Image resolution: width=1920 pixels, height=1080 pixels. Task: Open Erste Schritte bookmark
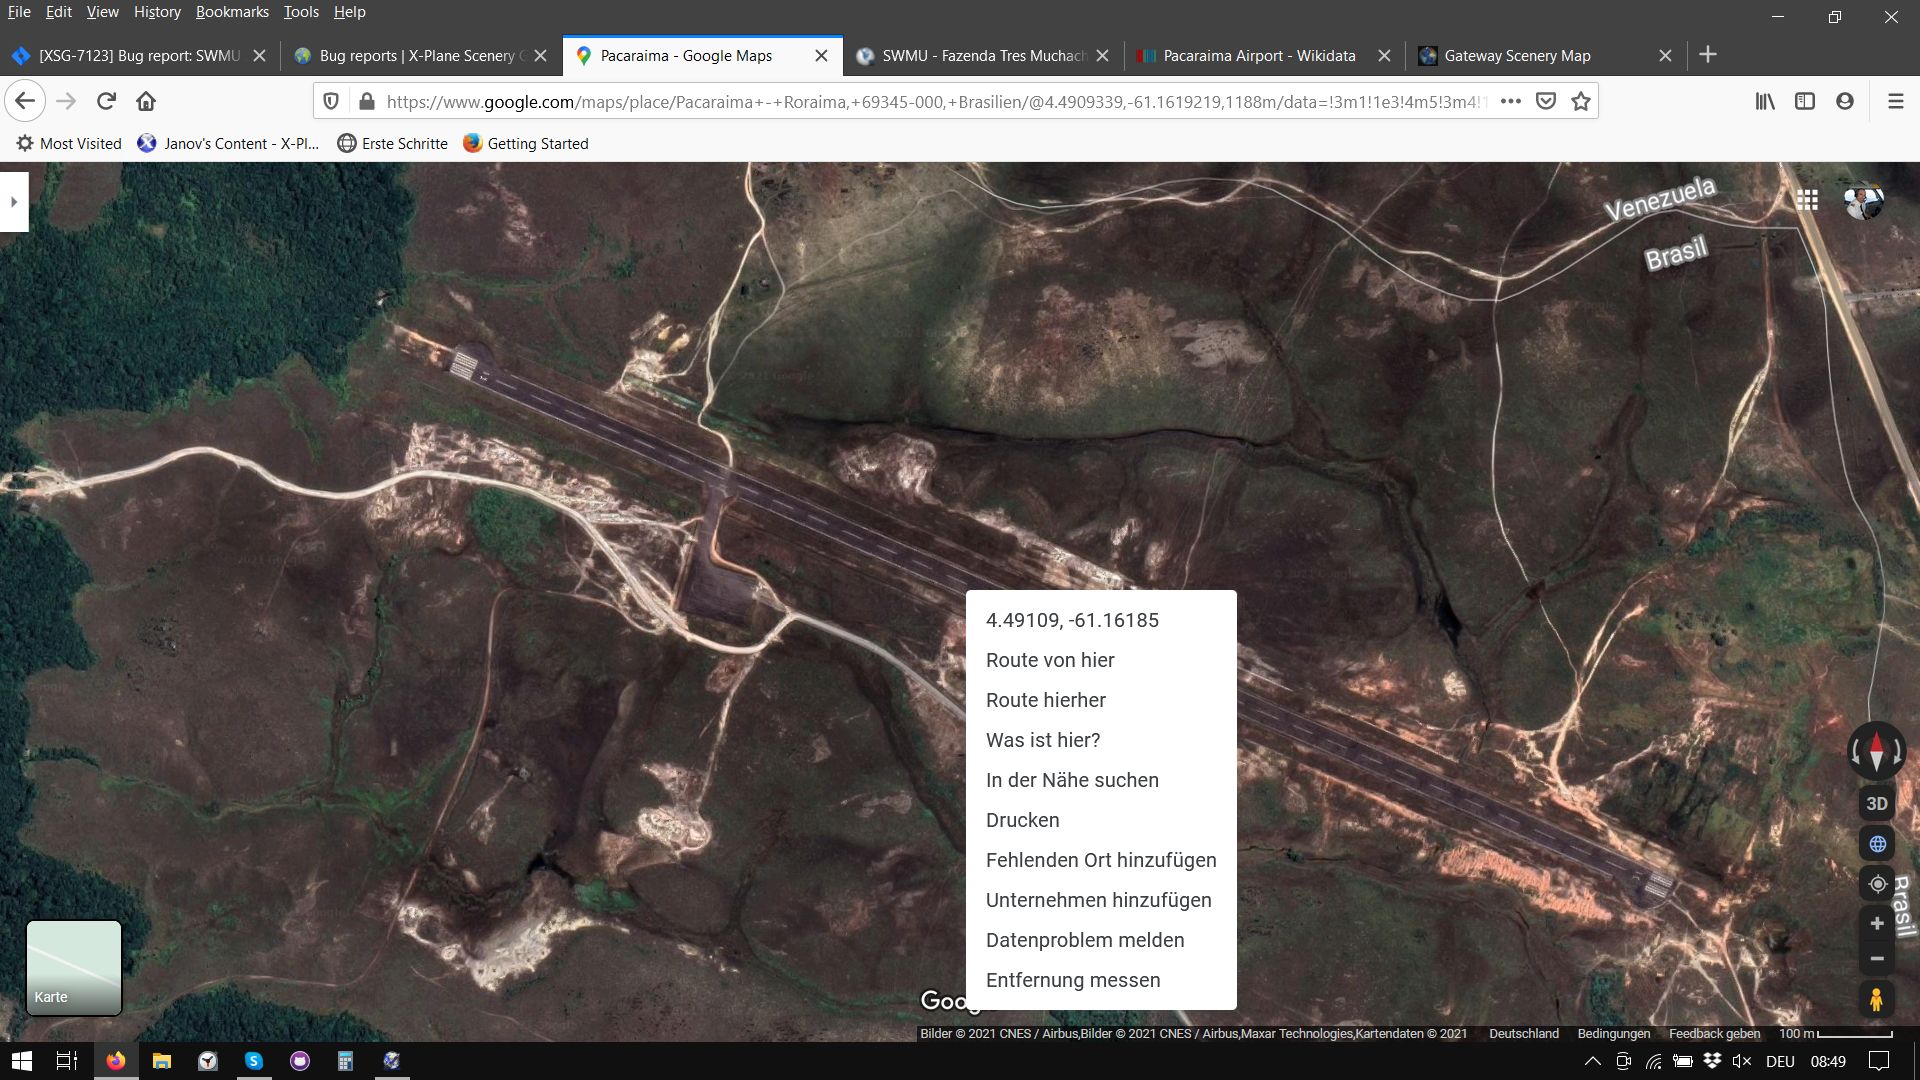tap(393, 144)
